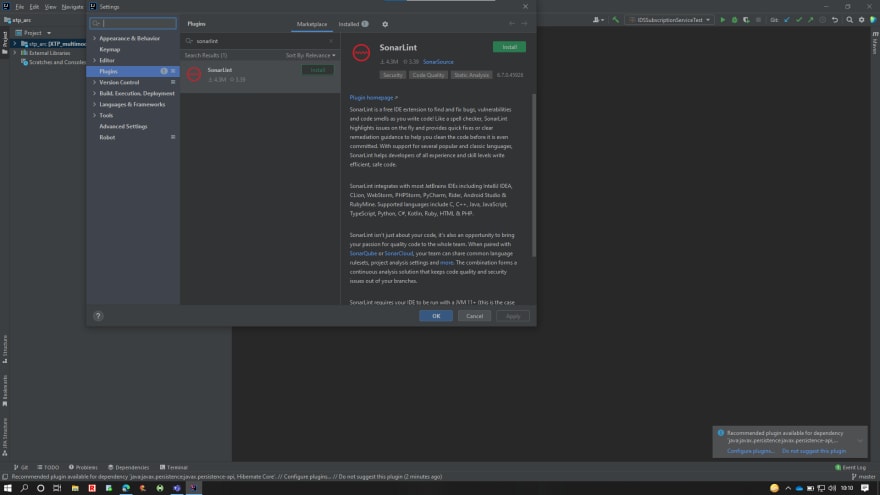Open the File menu

pyautogui.click(x=20, y=7)
